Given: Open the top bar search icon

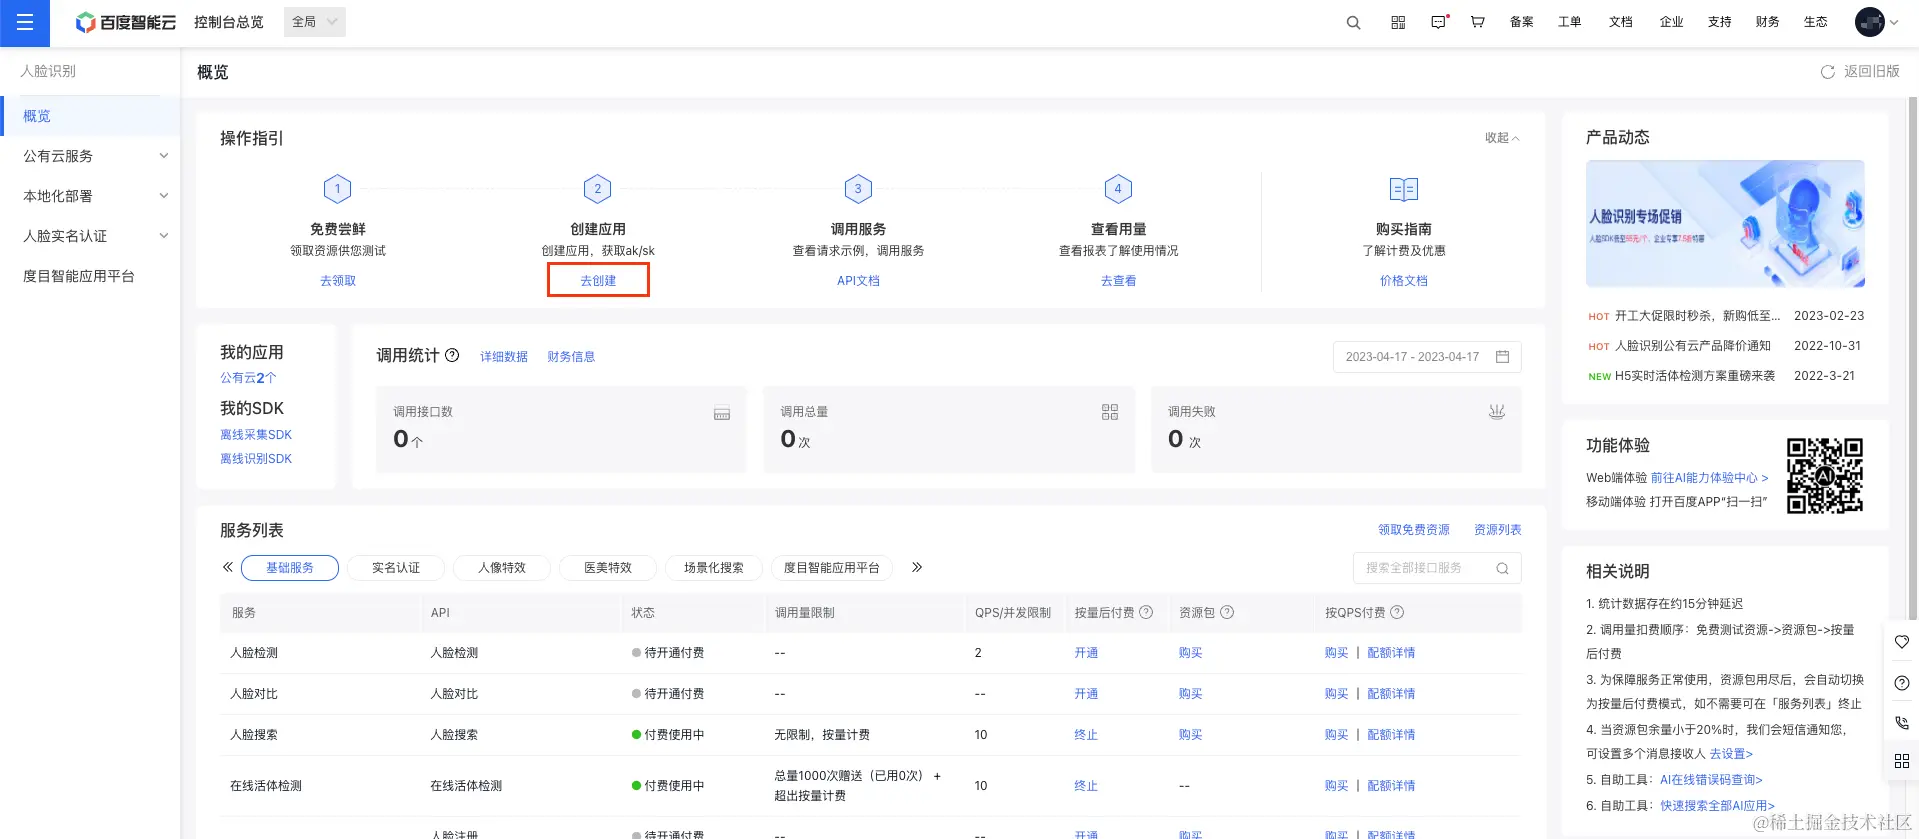Looking at the screenshot, I should point(1353,22).
